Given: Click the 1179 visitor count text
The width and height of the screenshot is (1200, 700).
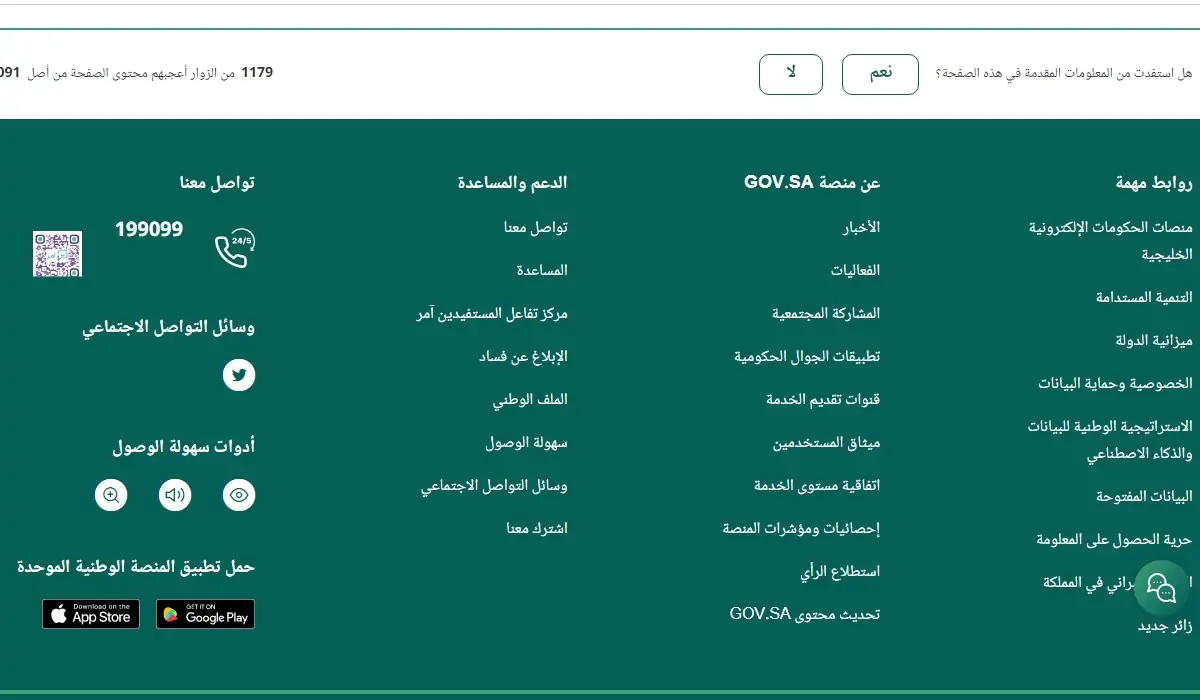Looking at the screenshot, I should click(257, 72).
